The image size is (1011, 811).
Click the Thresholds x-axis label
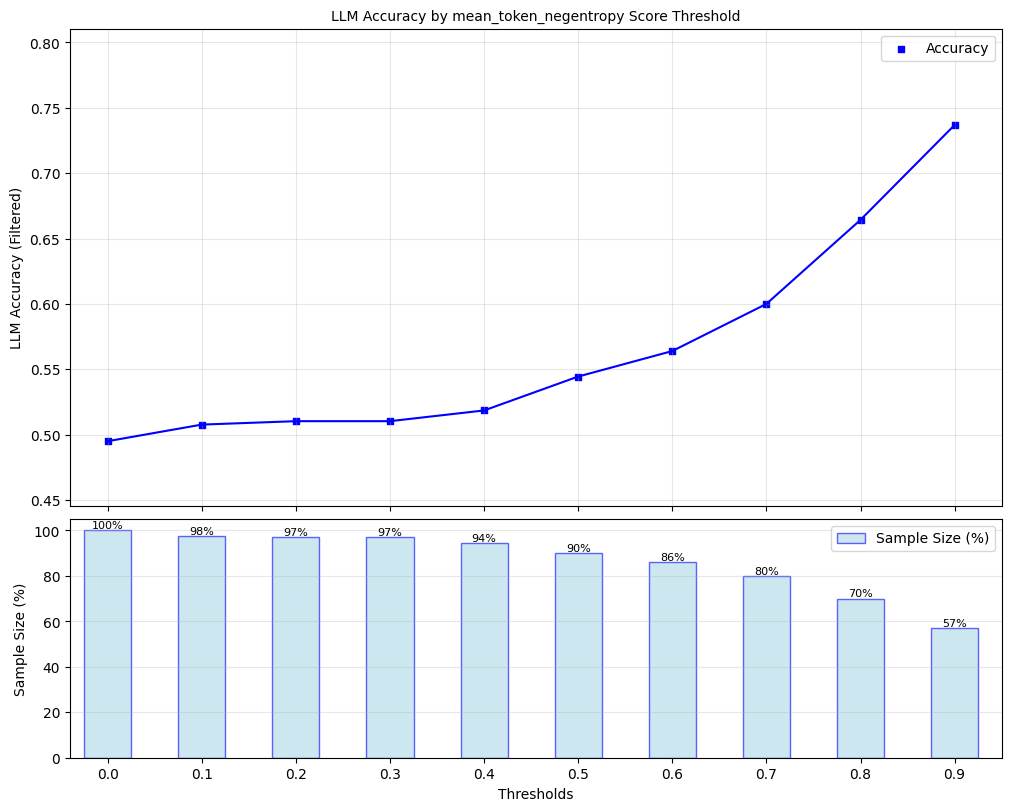[535, 794]
